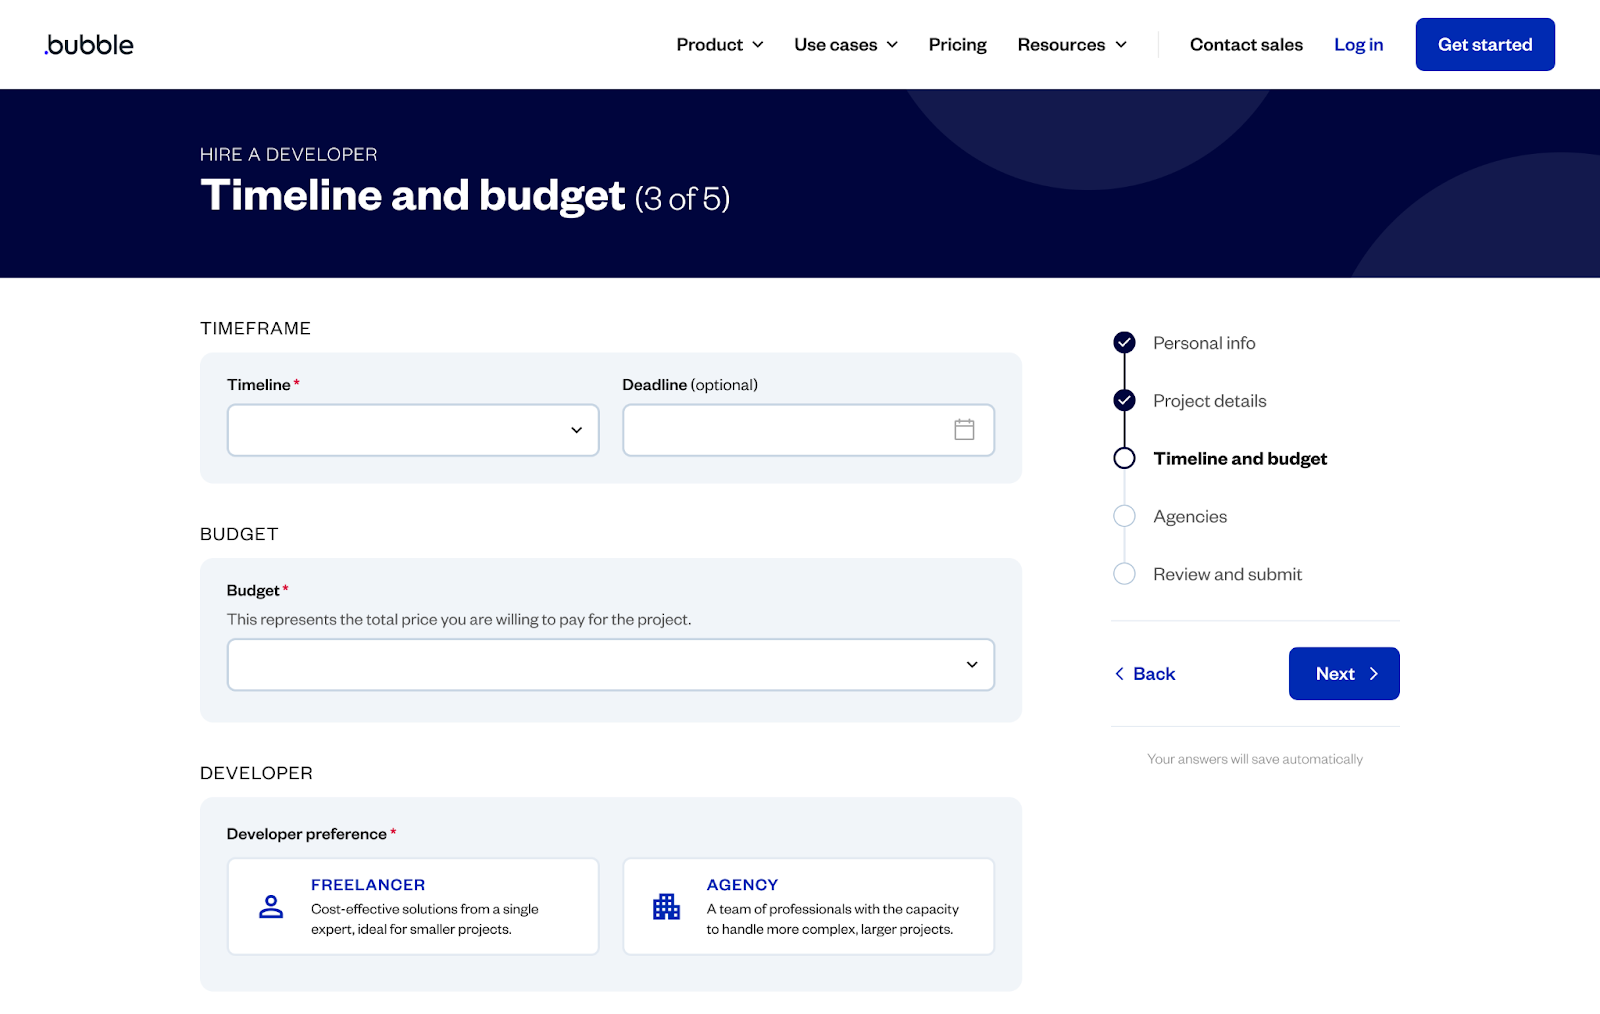
Task: Click the back chevron next to Back
Action: coord(1120,674)
